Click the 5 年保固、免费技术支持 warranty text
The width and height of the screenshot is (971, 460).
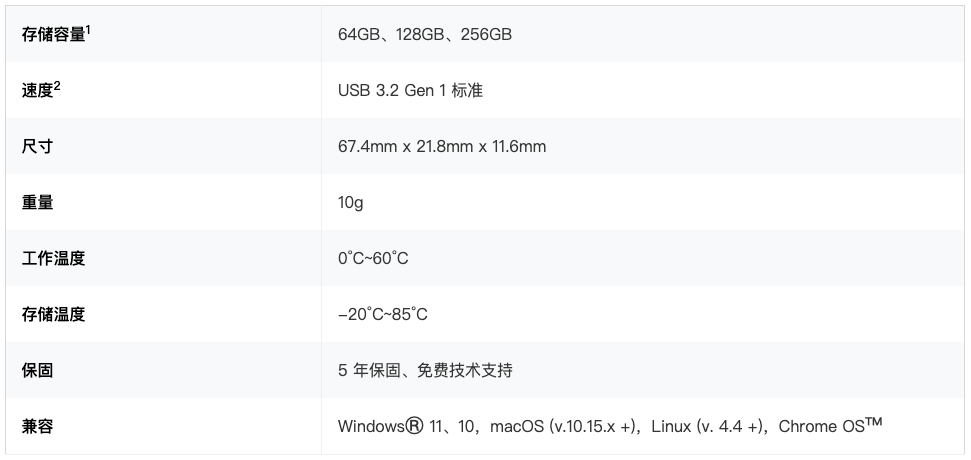(x=425, y=370)
